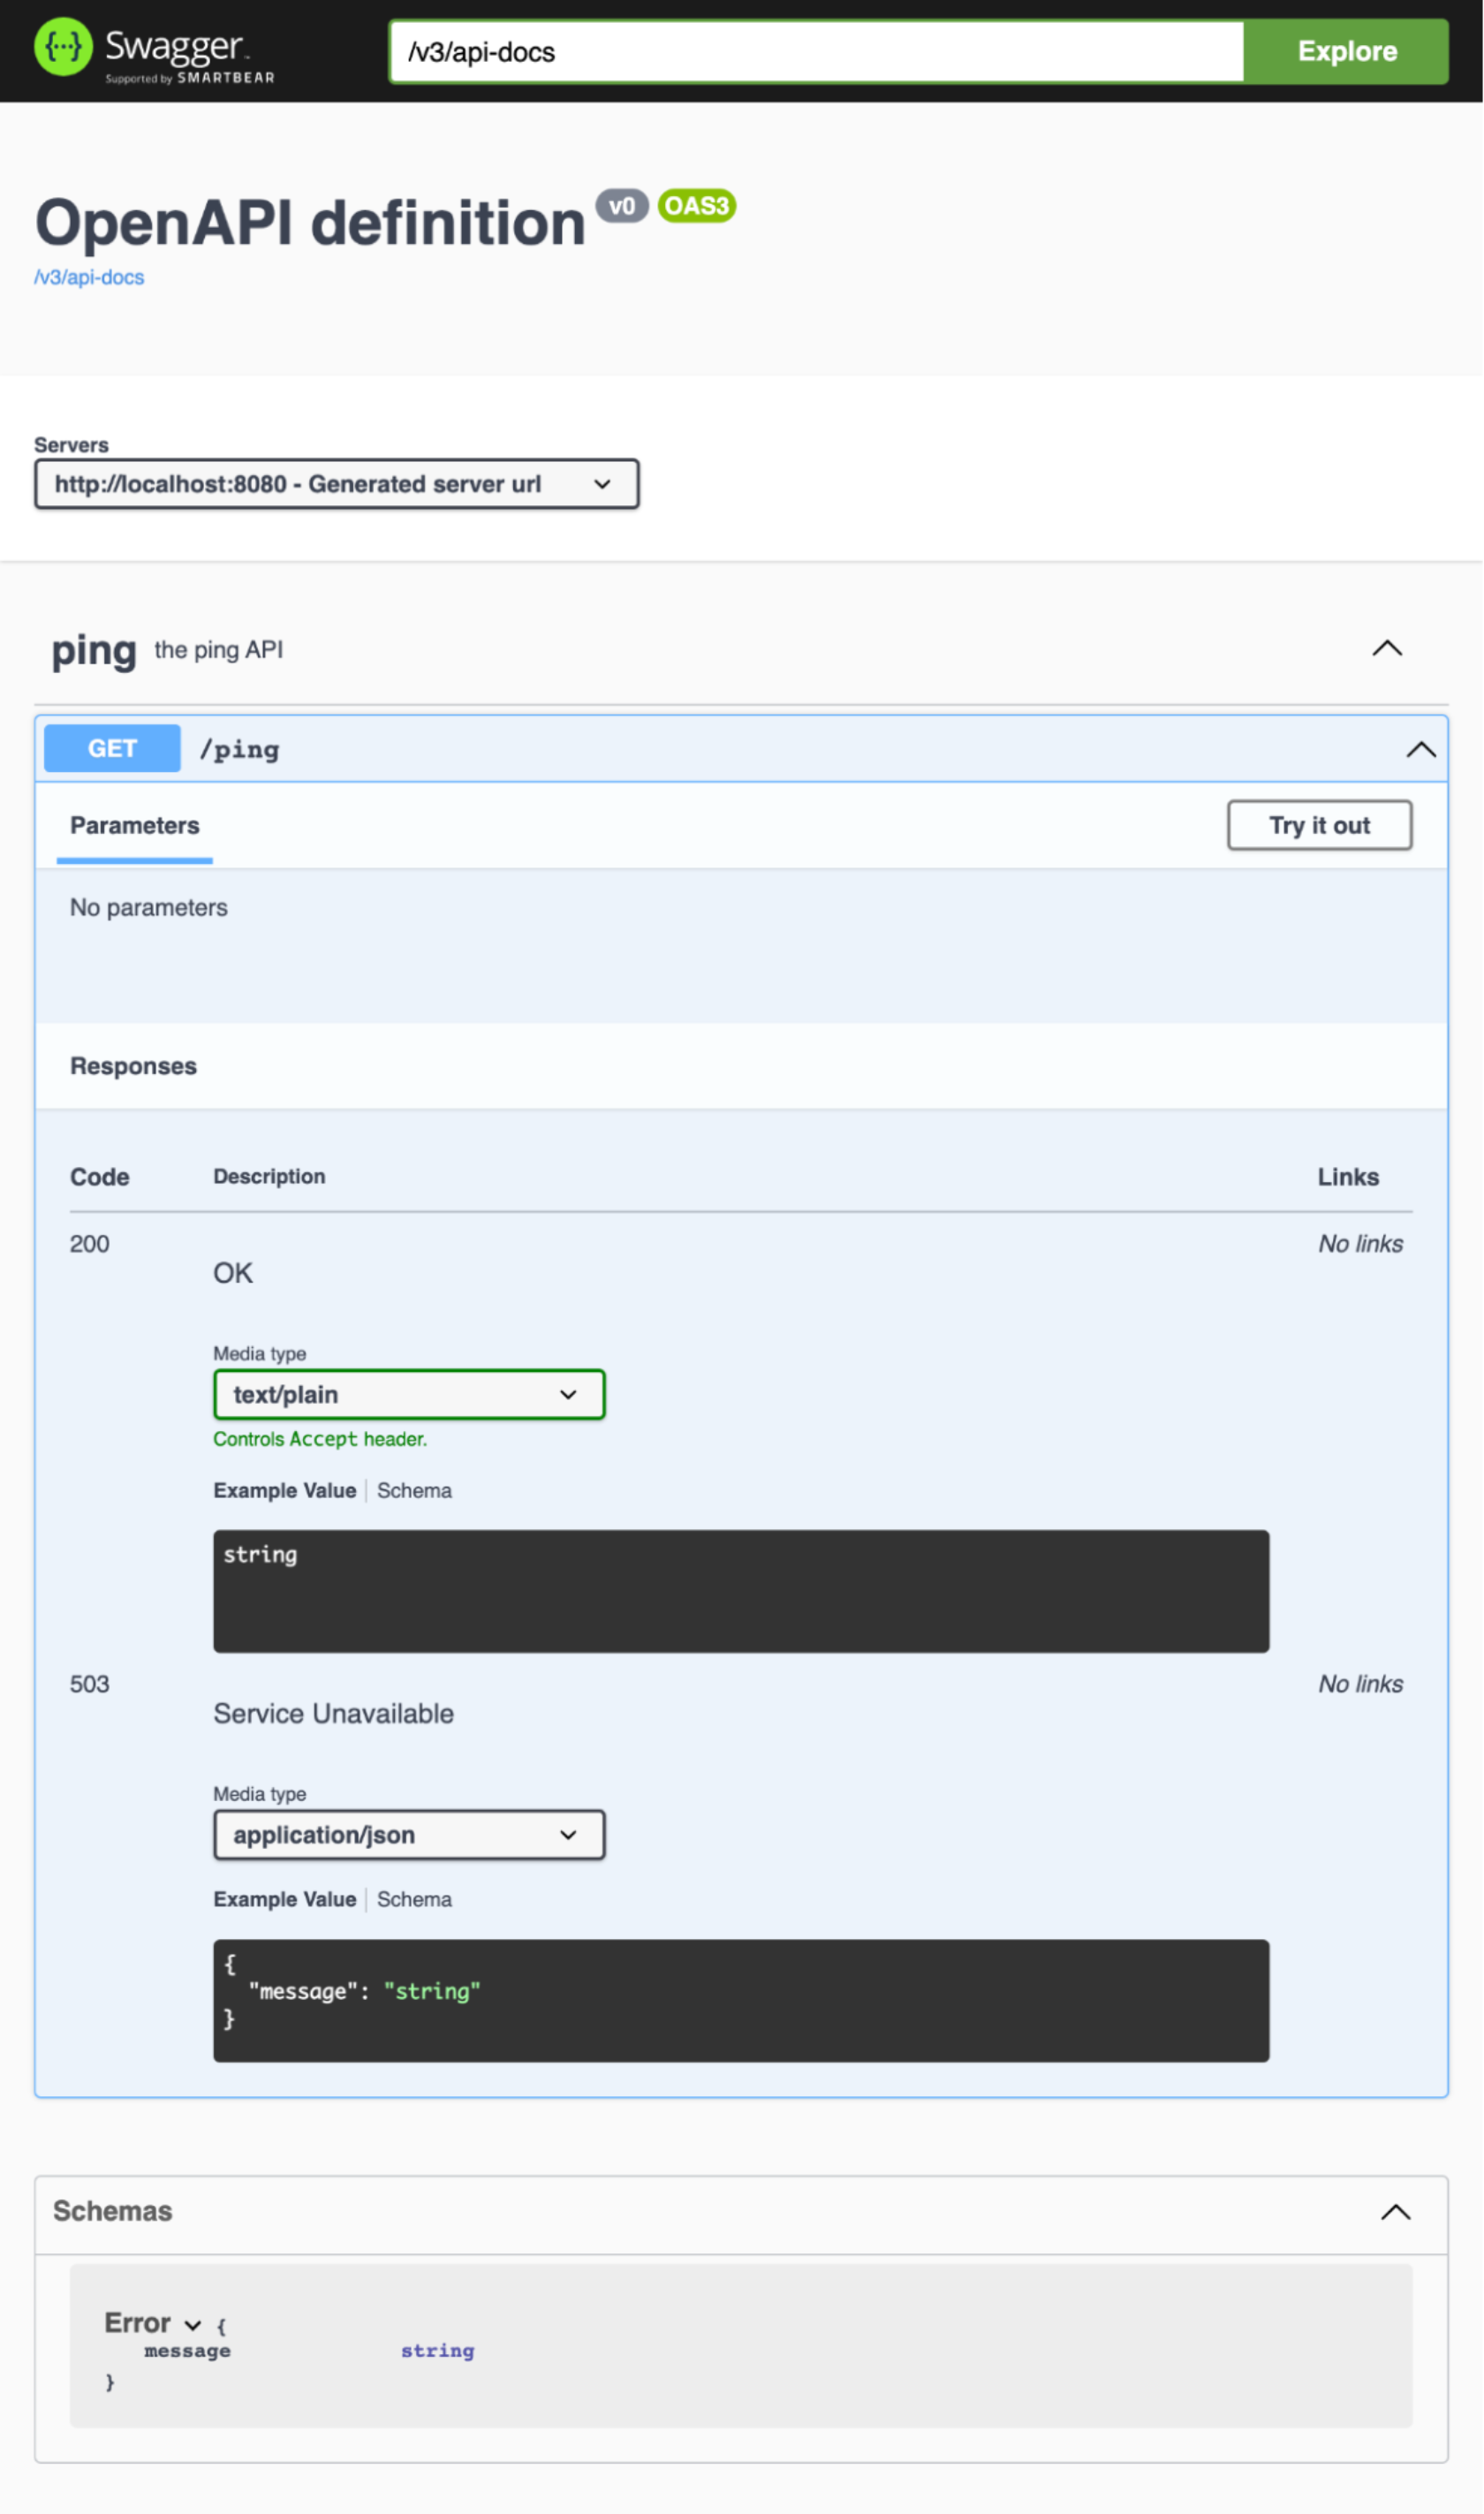
Task: View Schema for the 200 response
Action: click(414, 1490)
